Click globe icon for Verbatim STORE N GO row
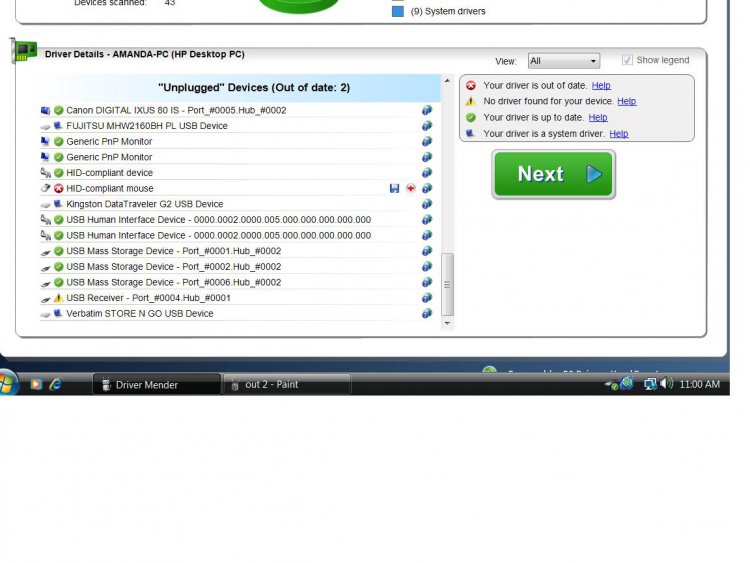This screenshot has width=750, height=563. (427, 313)
